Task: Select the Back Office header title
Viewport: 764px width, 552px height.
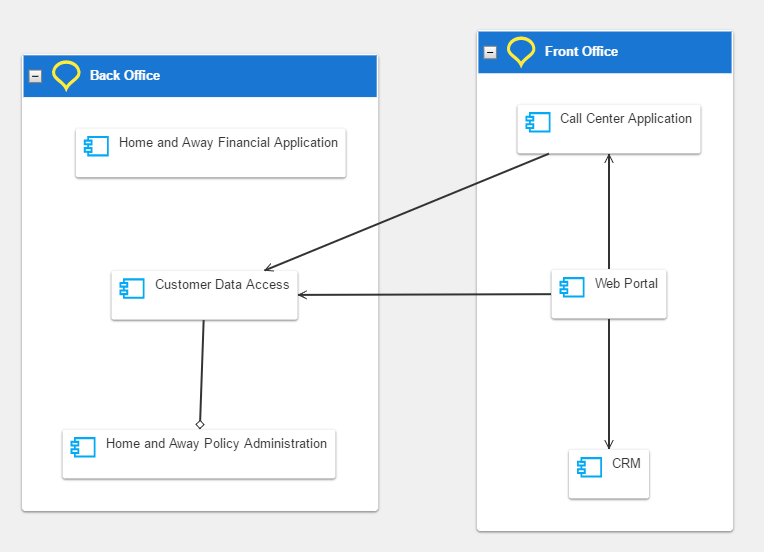Action: click(125, 76)
